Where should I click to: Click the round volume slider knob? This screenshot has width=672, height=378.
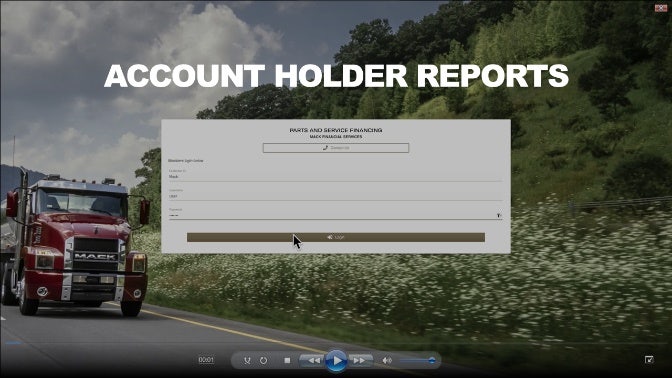click(x=432, y=360)
